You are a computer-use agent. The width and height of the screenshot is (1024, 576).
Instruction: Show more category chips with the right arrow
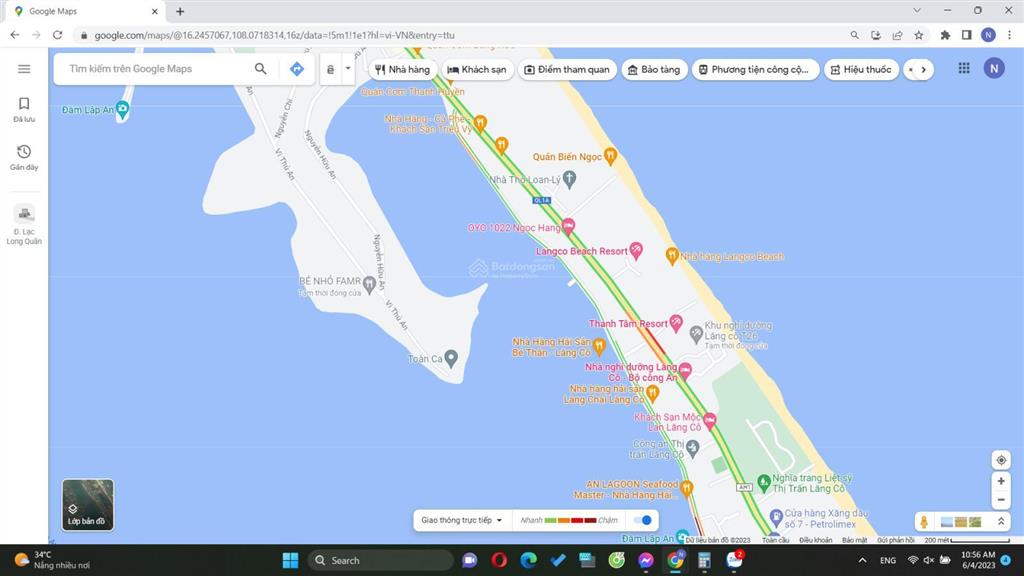[x=923, y=69]
